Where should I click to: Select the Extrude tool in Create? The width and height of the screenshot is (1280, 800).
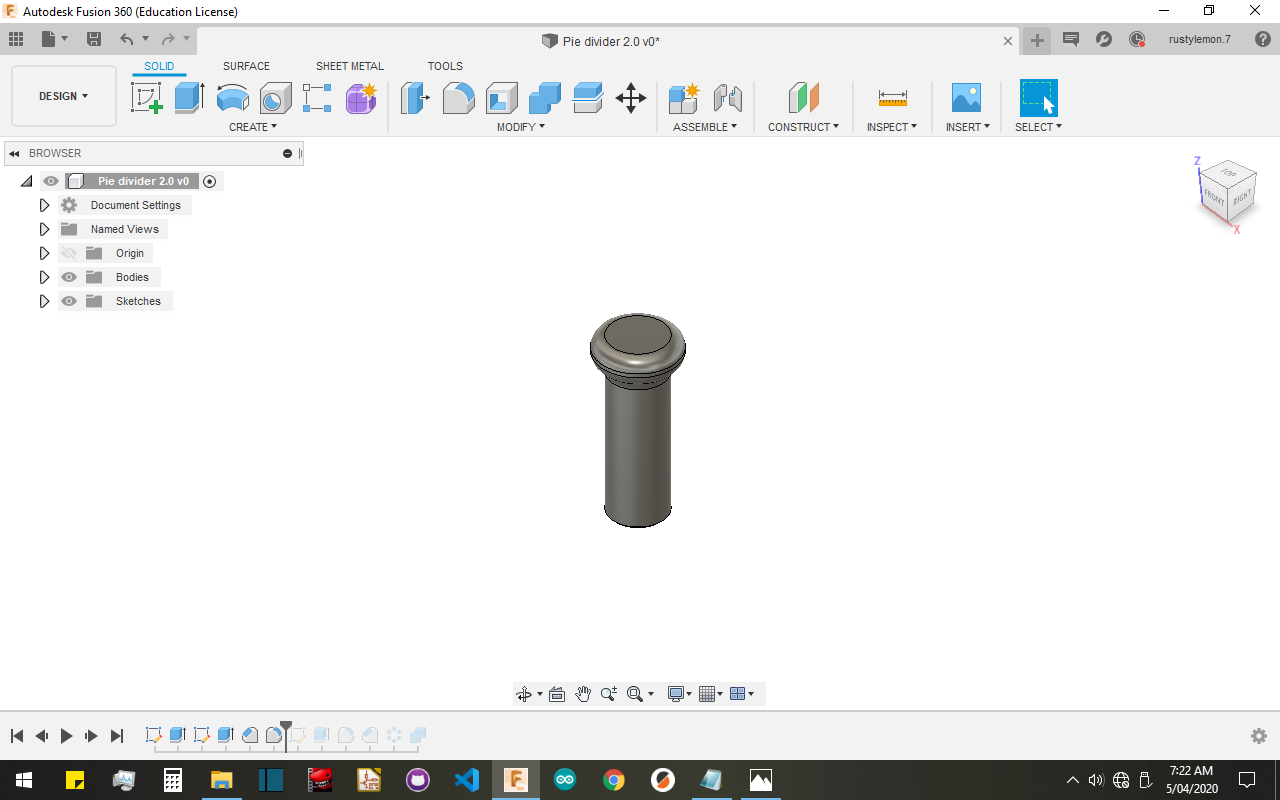190,98
